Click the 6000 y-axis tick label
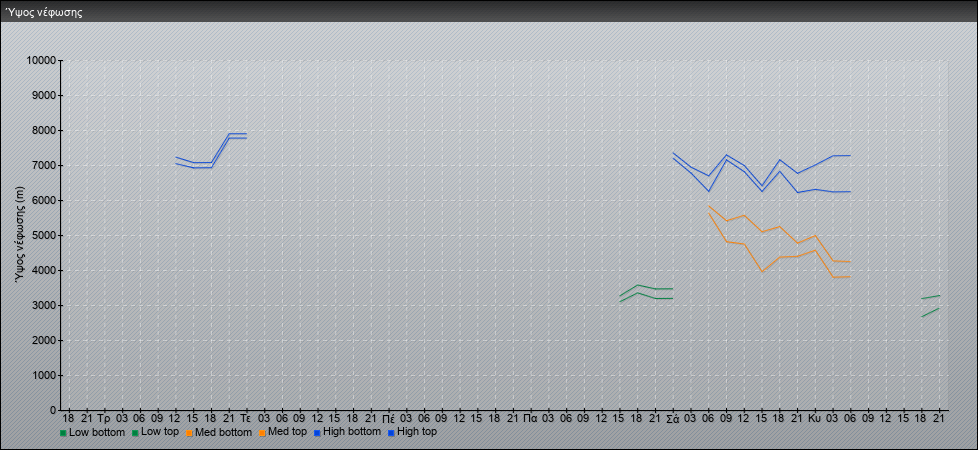This screenshot has width=978, height=450. 44,200
